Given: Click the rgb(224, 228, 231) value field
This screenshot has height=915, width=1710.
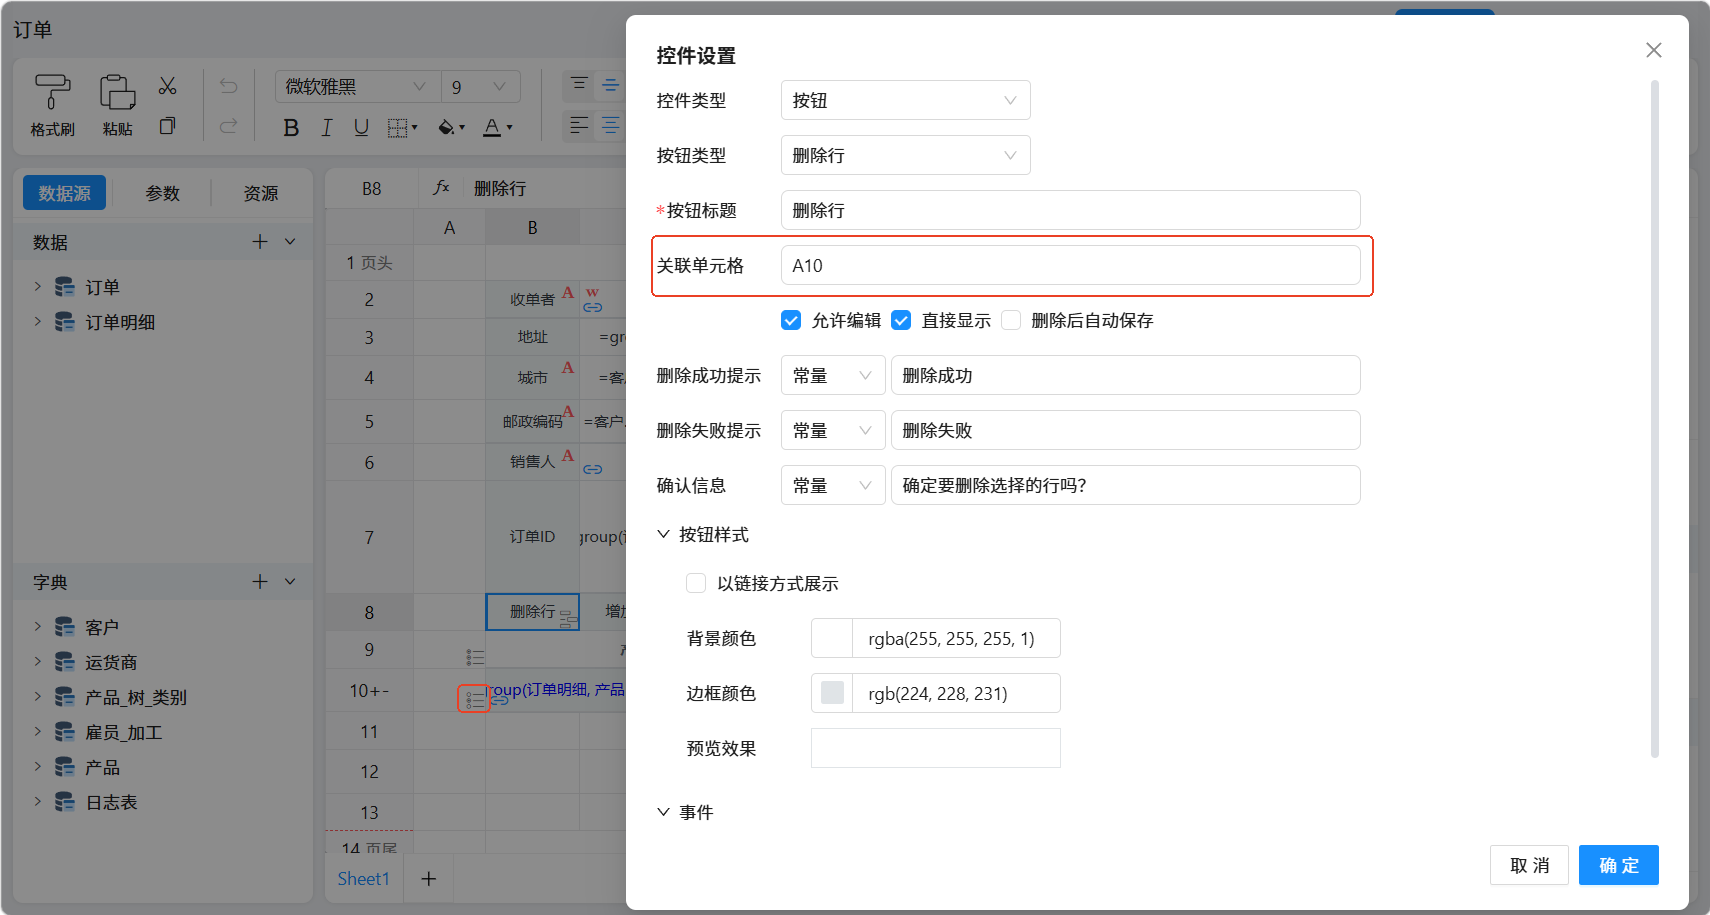Looking at the screenshot, I should [x=956, y=693].
